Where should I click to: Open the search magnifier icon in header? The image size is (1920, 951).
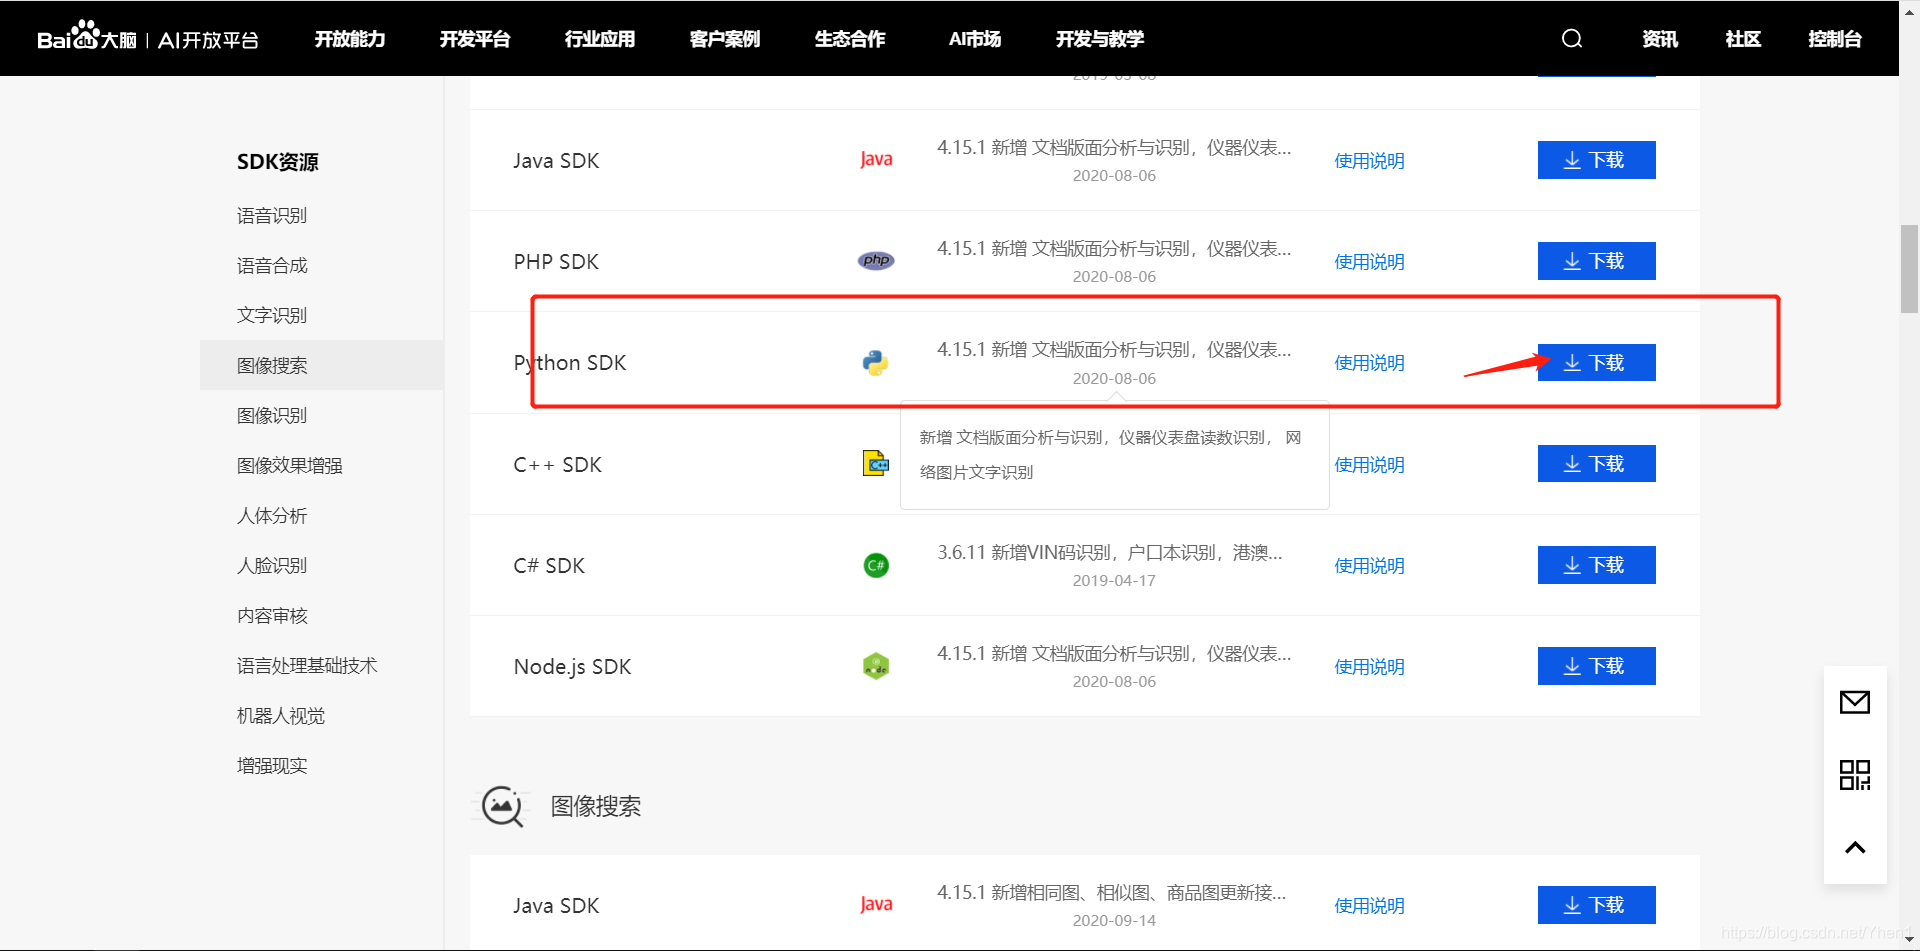pyautogui.click(x=1572, y=38)
